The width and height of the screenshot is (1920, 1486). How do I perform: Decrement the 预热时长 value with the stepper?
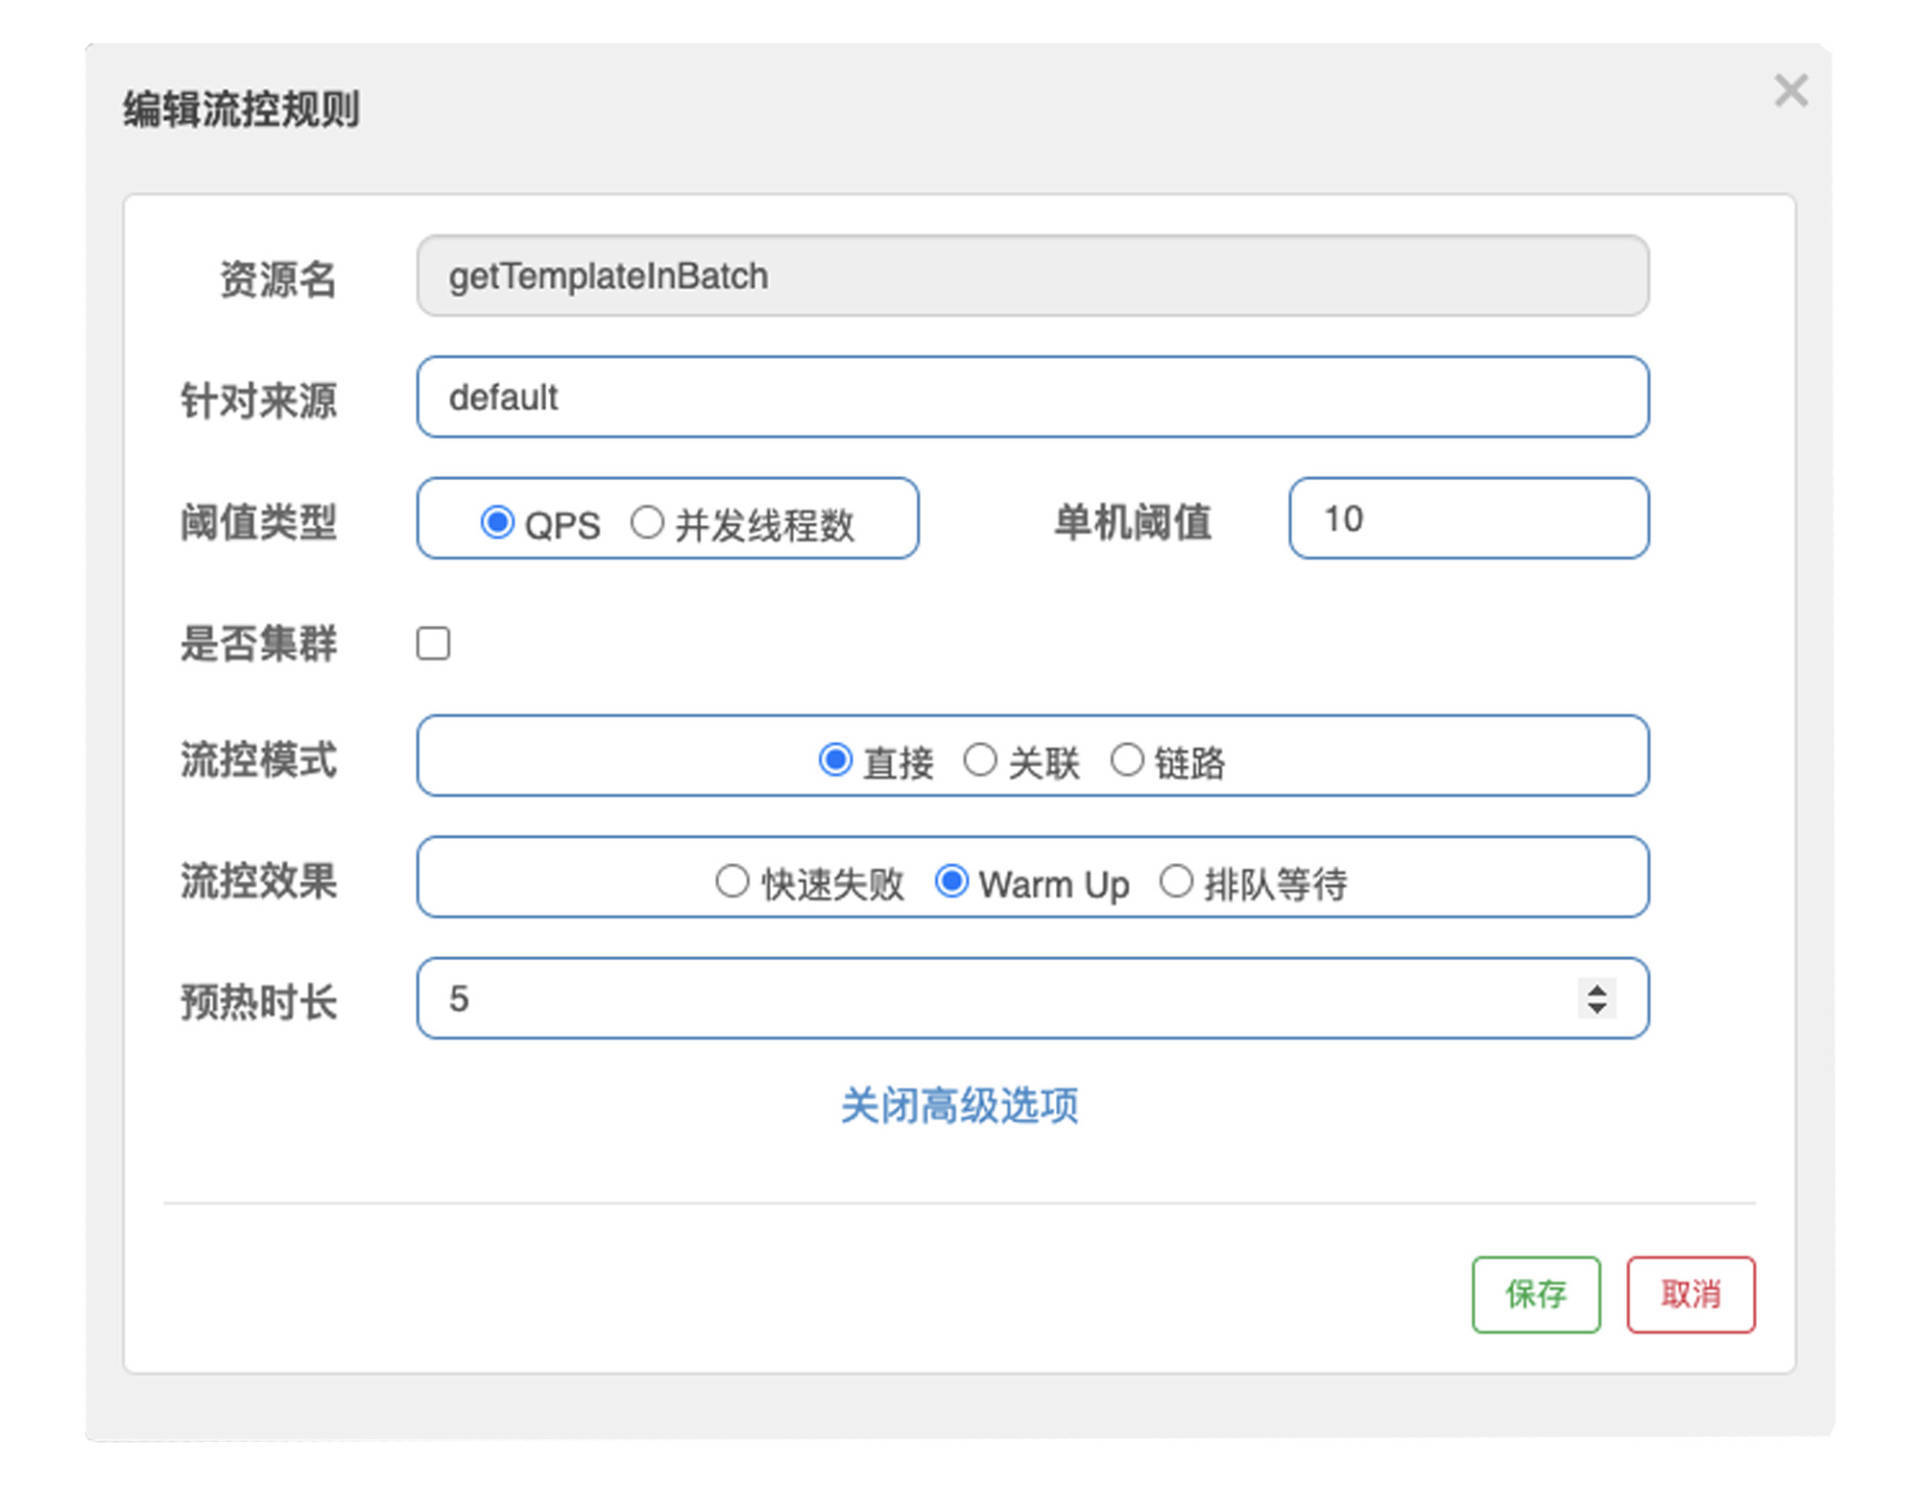pyautogui.click(x=1594, y=1009)
